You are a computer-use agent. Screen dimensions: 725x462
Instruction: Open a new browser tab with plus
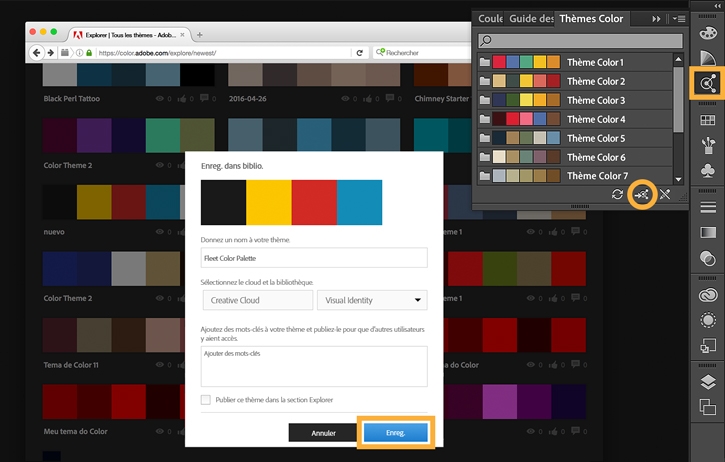[200, 35]
